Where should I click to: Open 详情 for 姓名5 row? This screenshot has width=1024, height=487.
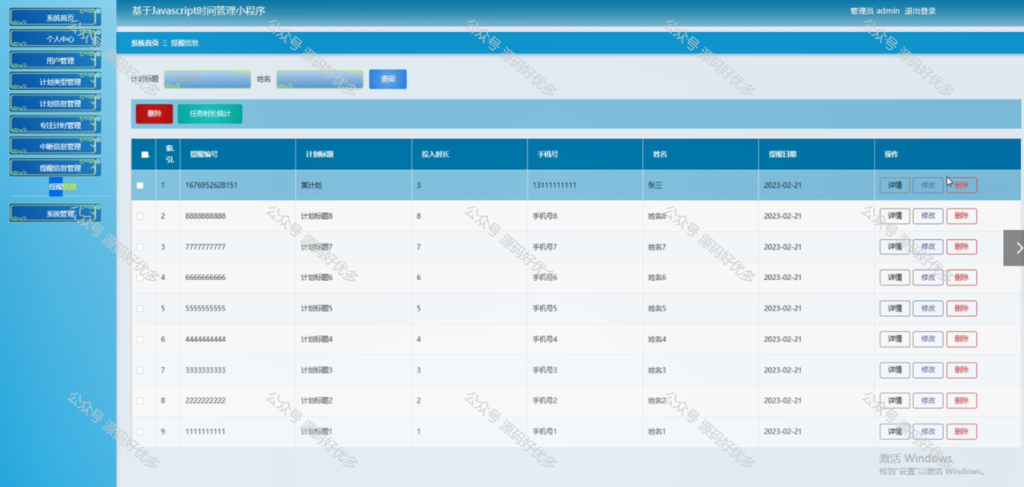point(895,308)
